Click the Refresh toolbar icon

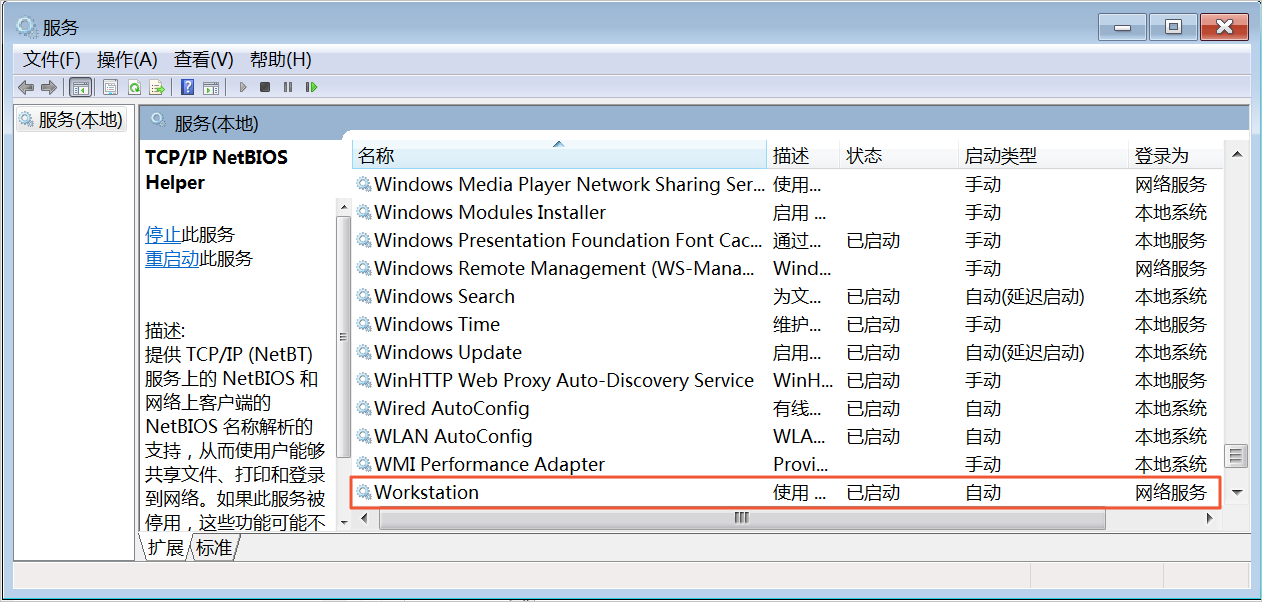(x=134, y=87)
